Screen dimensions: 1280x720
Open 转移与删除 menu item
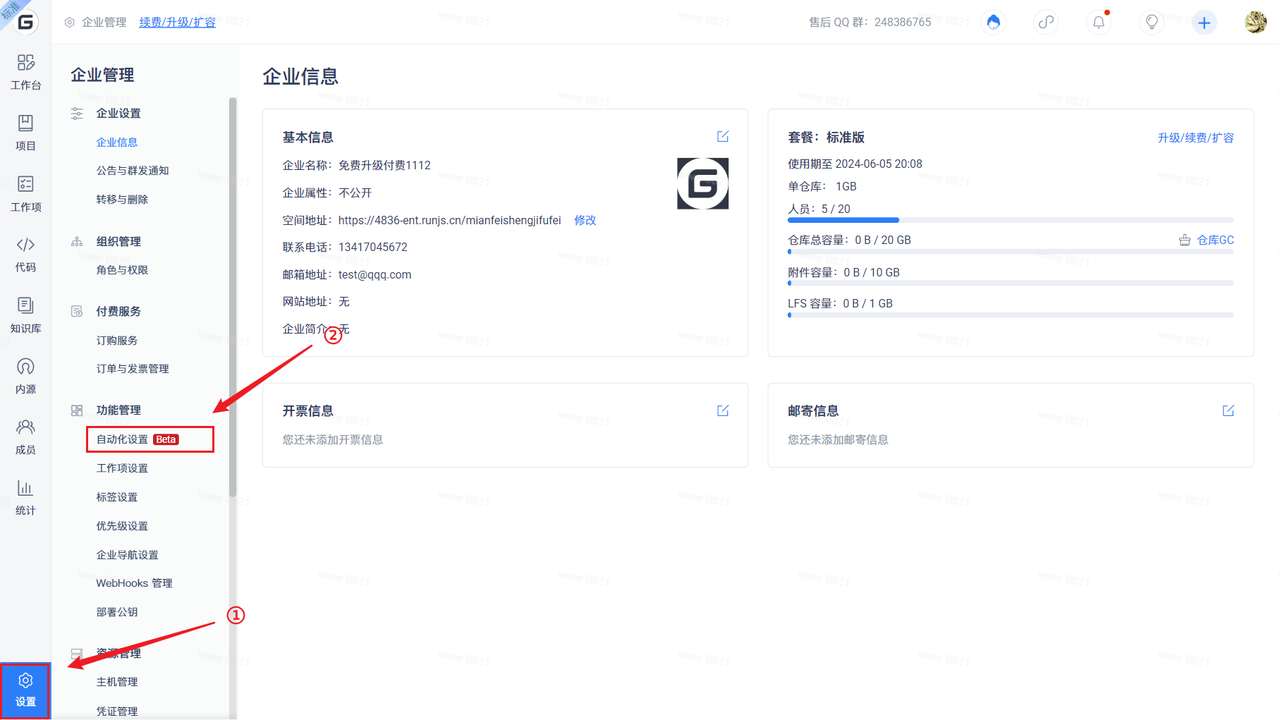pos(122,200)
